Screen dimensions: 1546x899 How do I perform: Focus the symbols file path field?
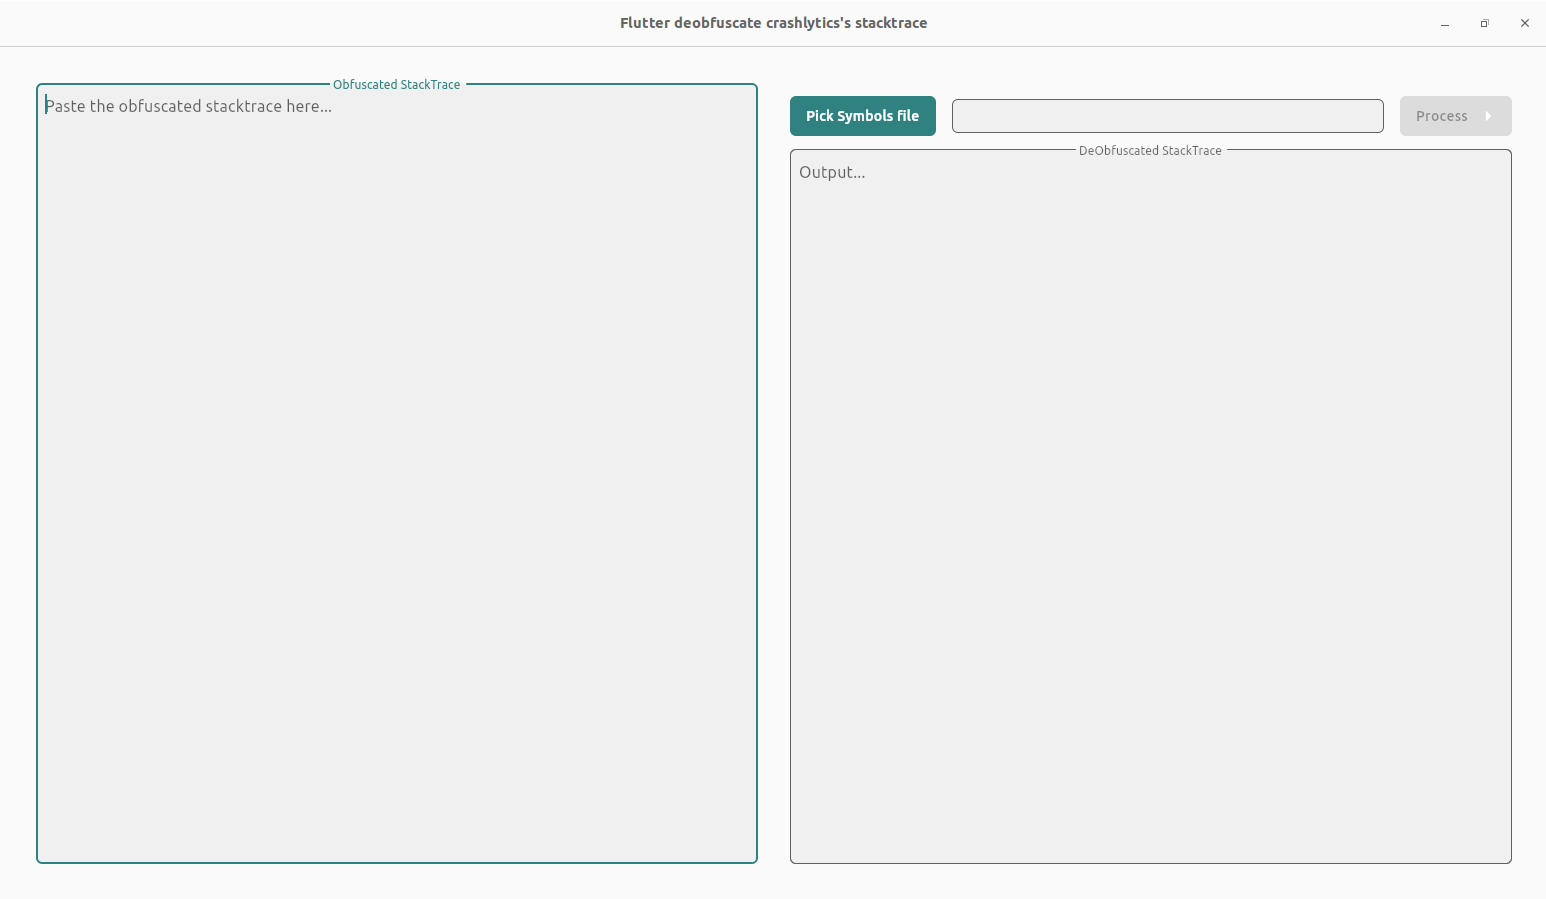(x=1167, y=116)
